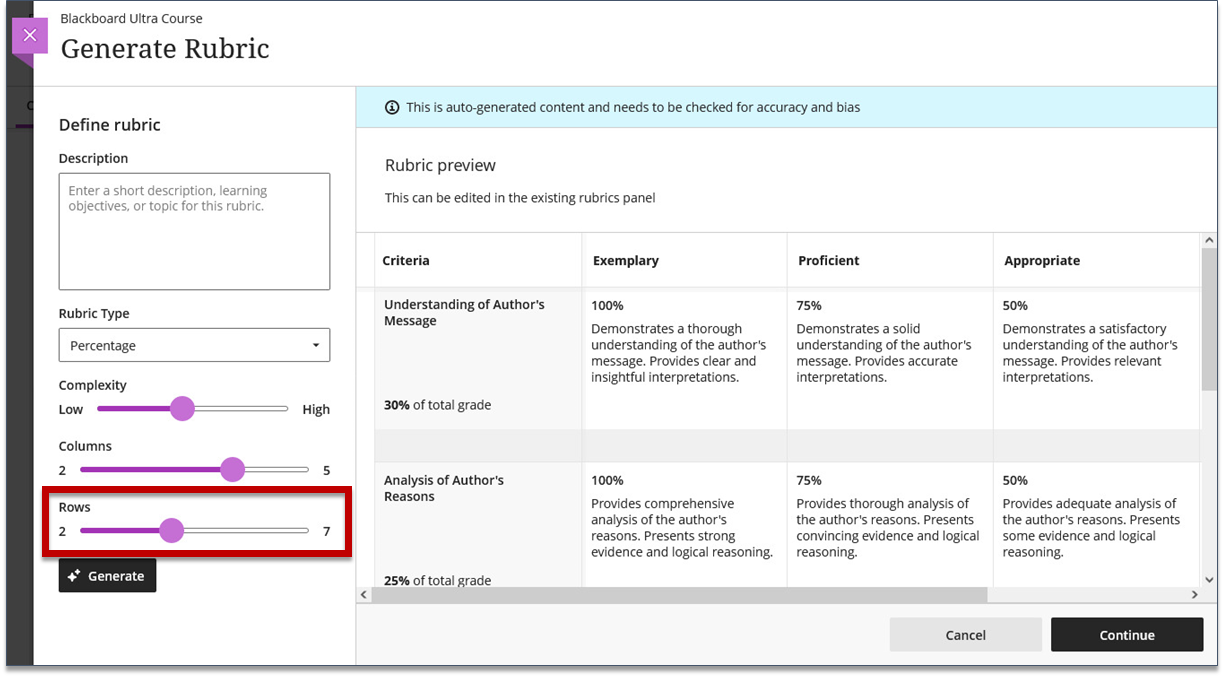Cancel rubric generation
1224x677 pixels.
click(965, 635)
